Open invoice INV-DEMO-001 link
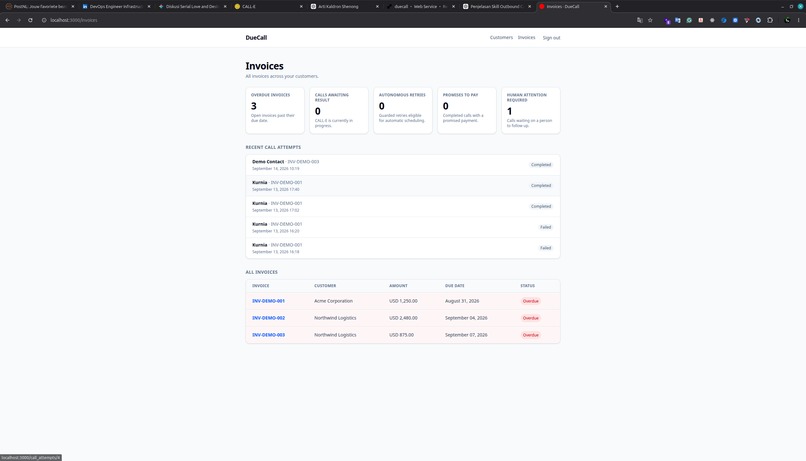The image size is (806, 461). 268,301
